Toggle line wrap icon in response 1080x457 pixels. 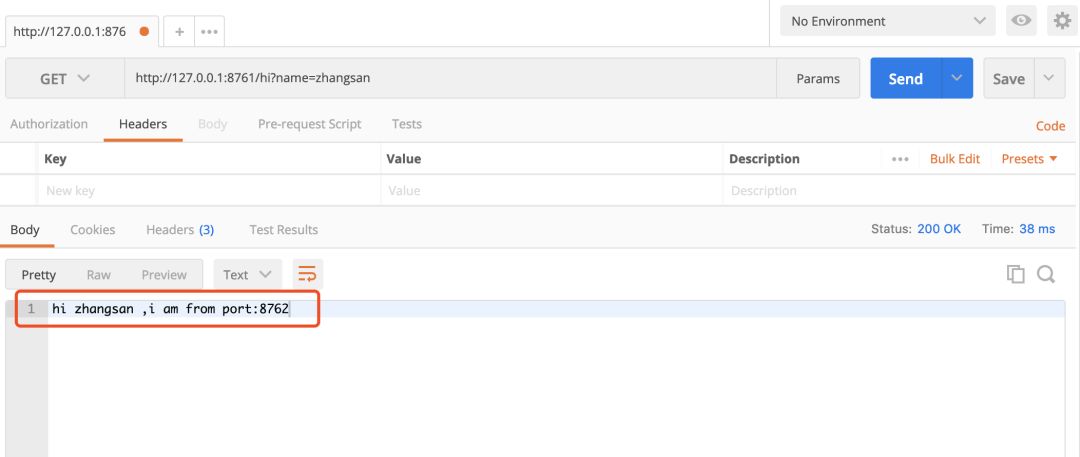(307, 274)
